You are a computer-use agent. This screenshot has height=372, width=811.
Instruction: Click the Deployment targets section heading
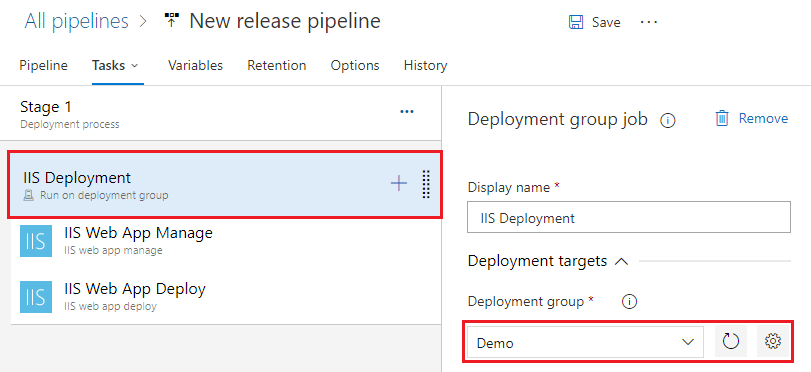tap(537, 261)
